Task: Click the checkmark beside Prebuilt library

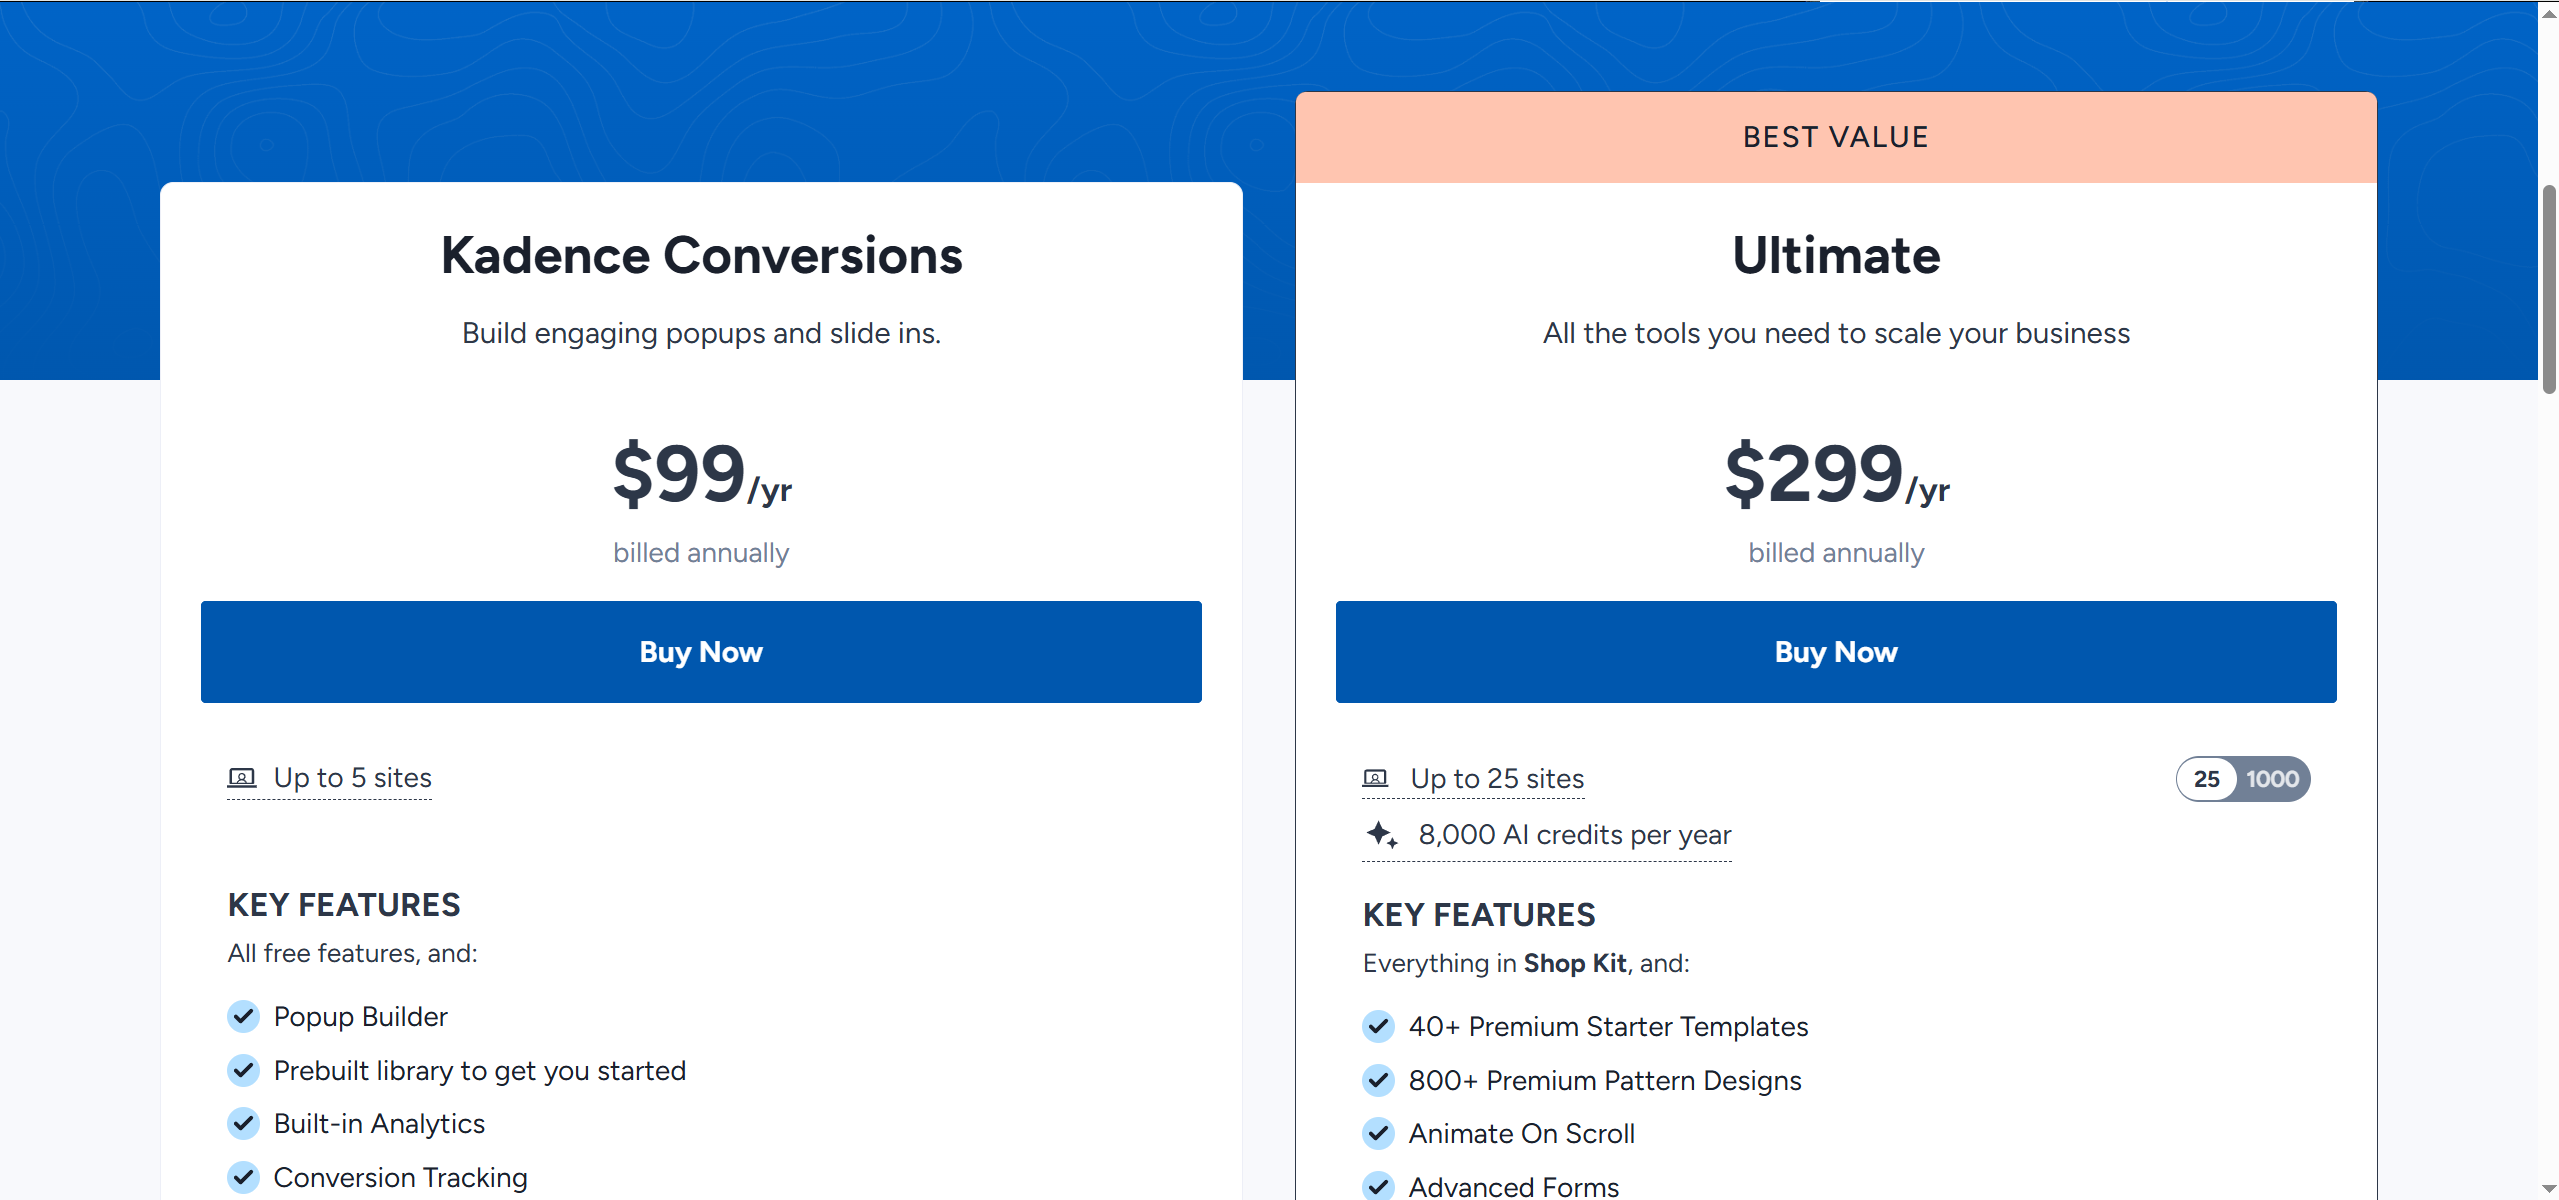Action: click(243, 1070)
